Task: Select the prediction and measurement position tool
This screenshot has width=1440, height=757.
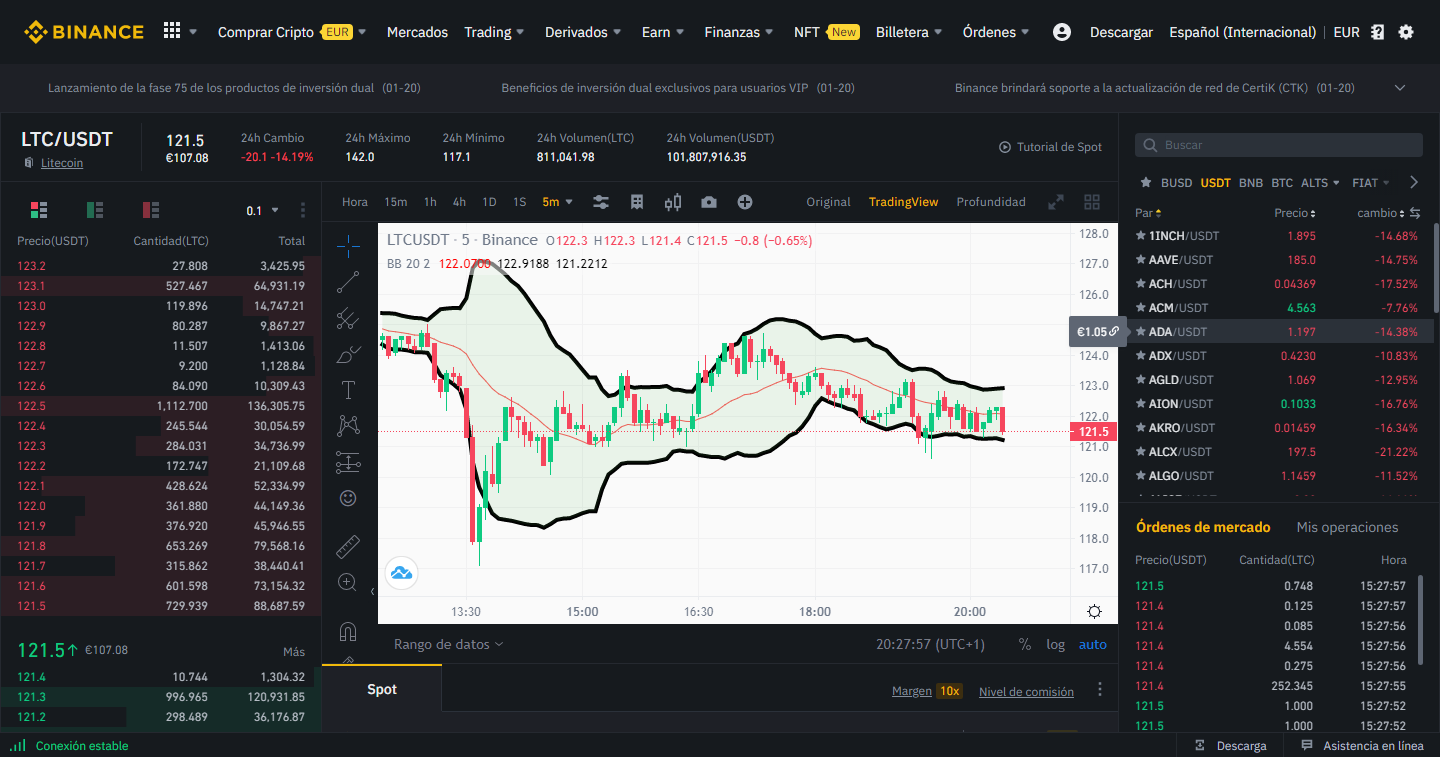Action: [x=348, y=461]
